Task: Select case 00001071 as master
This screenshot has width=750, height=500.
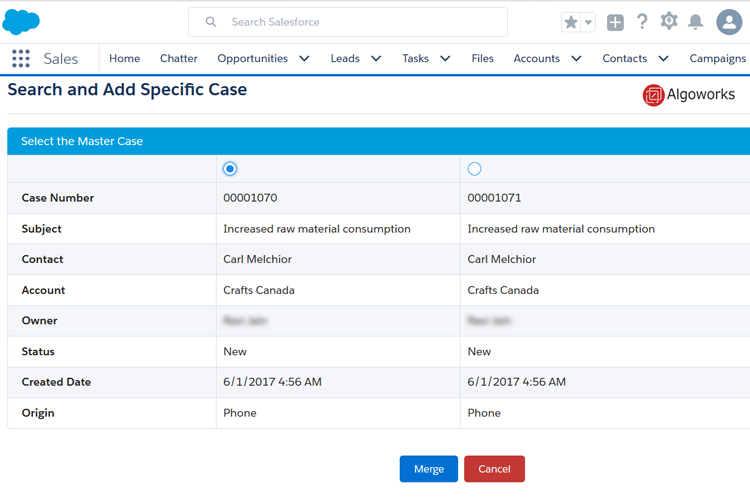Action: (x=474, y=169)
